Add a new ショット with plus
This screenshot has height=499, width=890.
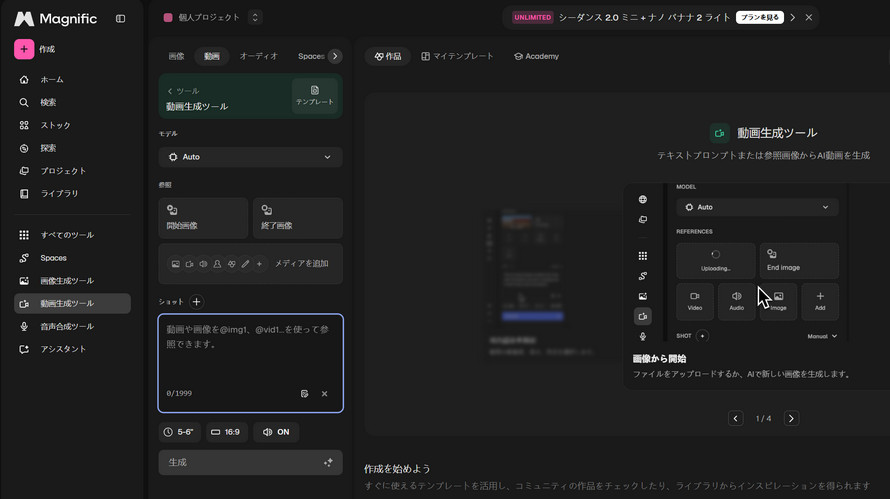coord(196,302)
